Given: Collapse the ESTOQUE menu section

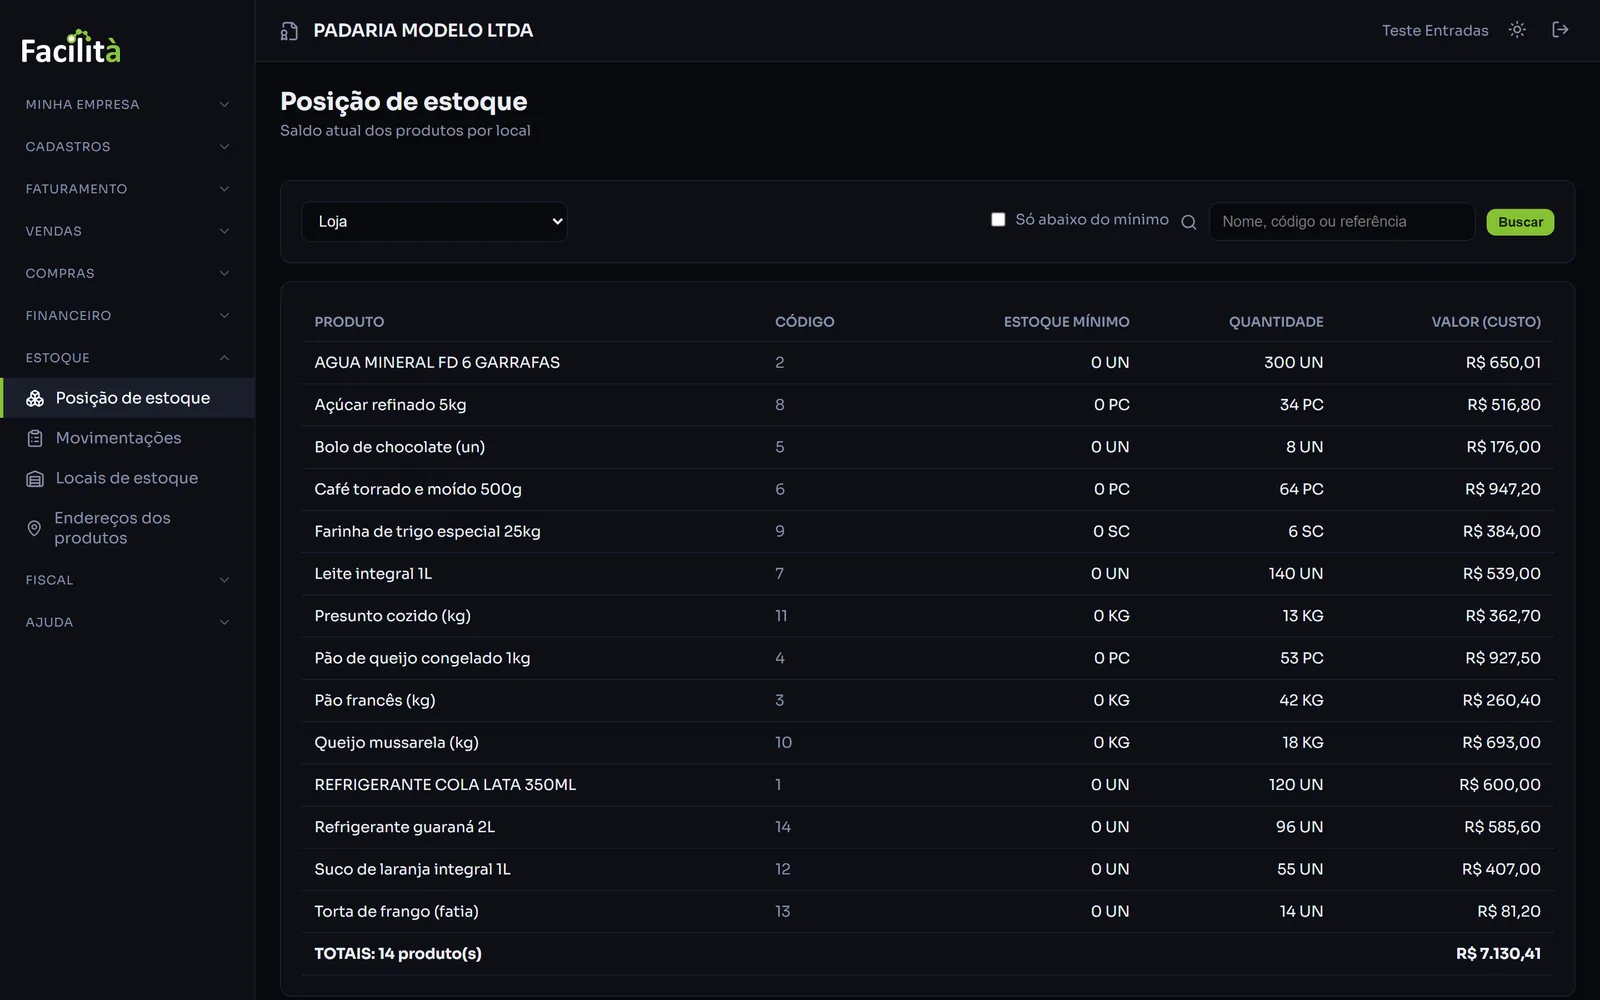Looking at the screenshot, I should 127,358.
